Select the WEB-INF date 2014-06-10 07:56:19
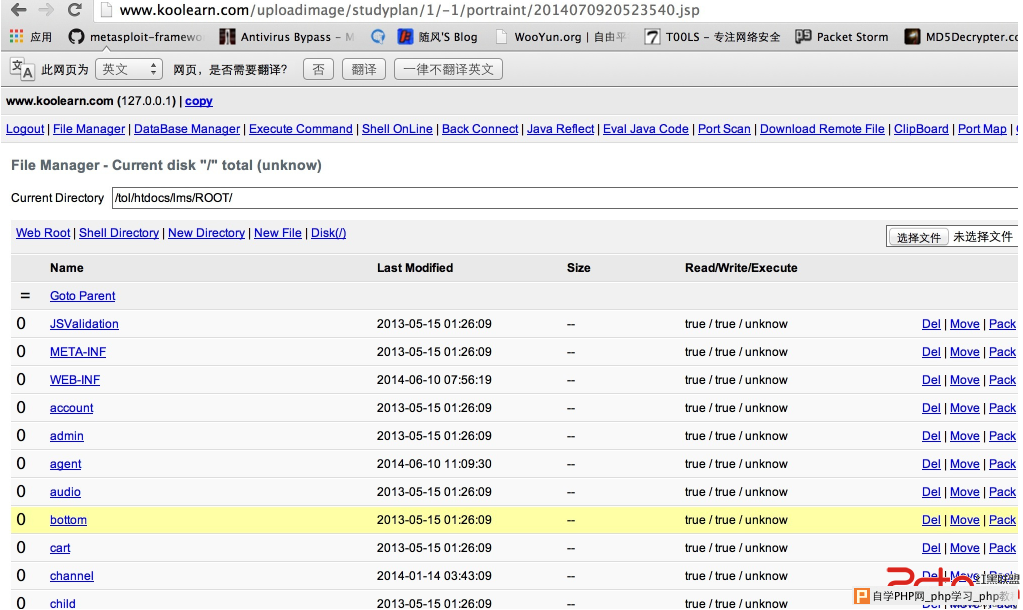The width and height of the screenshot is (1023, 610). [x=434, y=380]
